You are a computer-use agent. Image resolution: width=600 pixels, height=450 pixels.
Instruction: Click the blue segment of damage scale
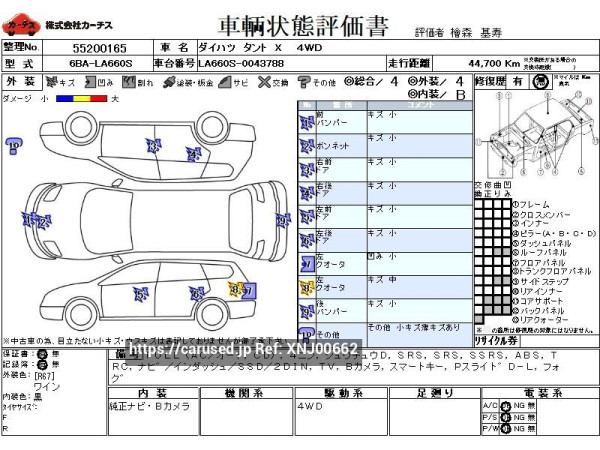coord(64,99)
